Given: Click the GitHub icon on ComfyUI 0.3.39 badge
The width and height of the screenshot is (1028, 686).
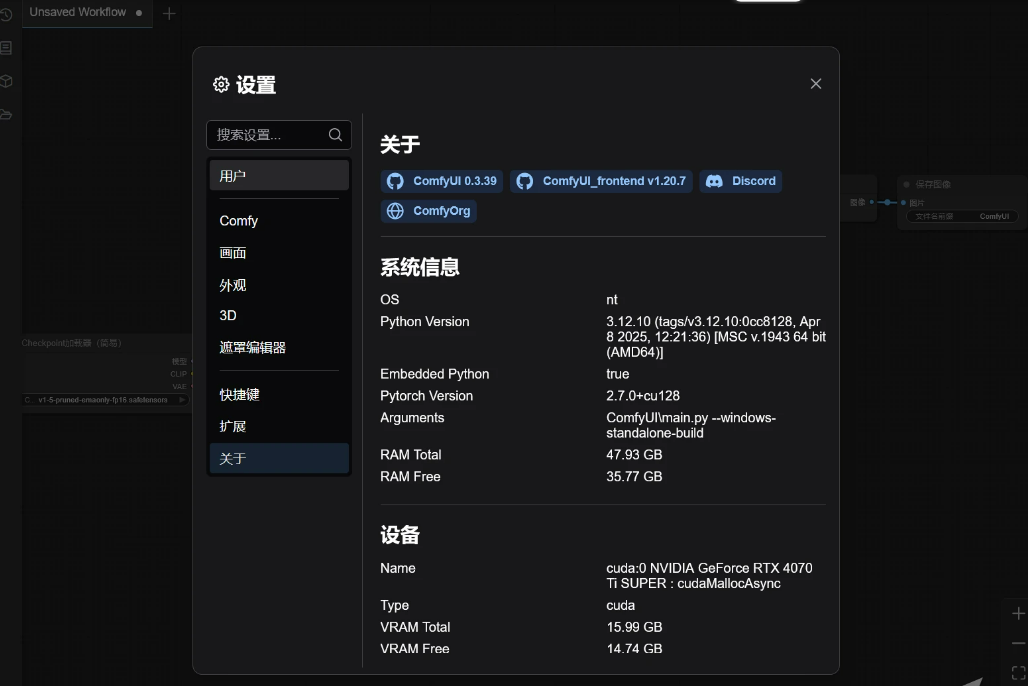Looking at the screenshot, I should (395, 181).
